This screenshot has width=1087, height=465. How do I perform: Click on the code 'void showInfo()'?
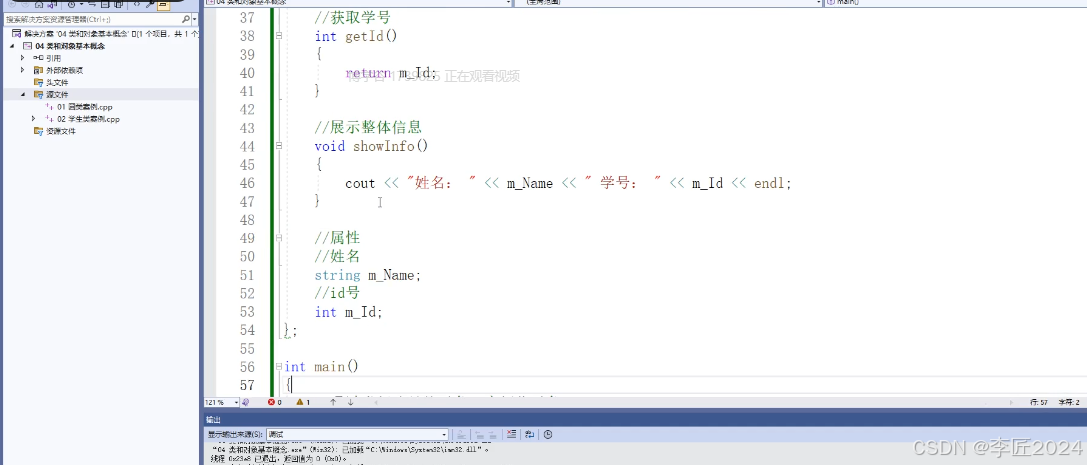pos(371,146)
